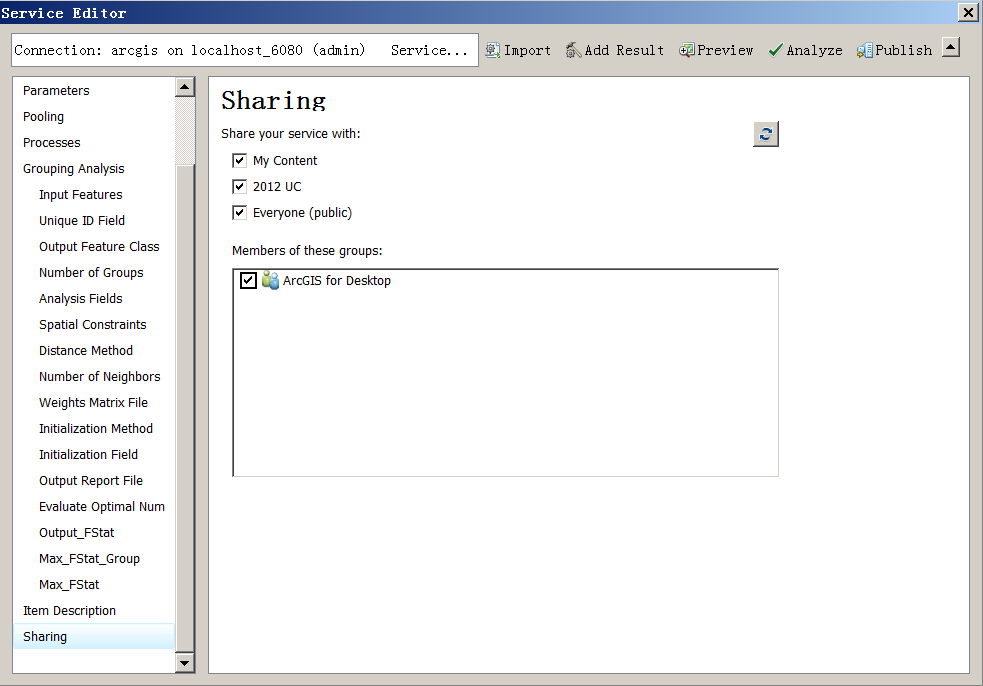
Task: Click the Add Result button label
Action: (x=624, y=50)
